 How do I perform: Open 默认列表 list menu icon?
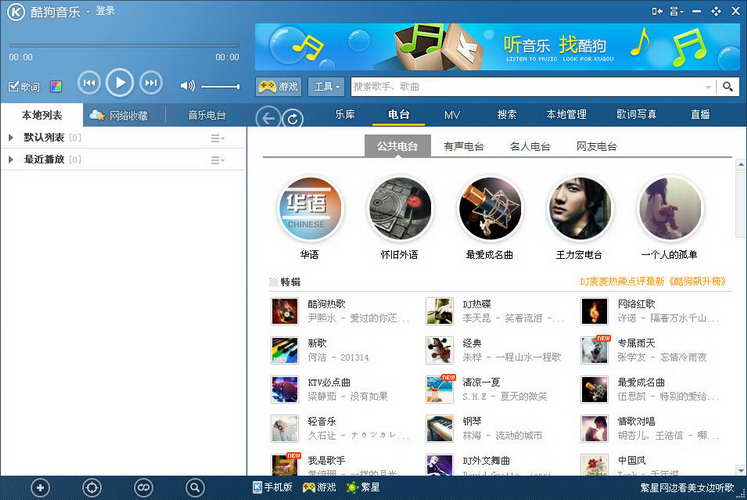tap(217, 138)
